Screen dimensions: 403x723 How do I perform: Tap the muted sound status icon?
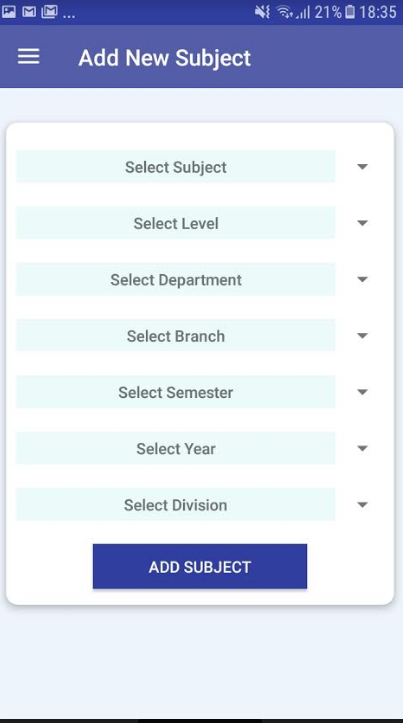click(x=262, y=12)
